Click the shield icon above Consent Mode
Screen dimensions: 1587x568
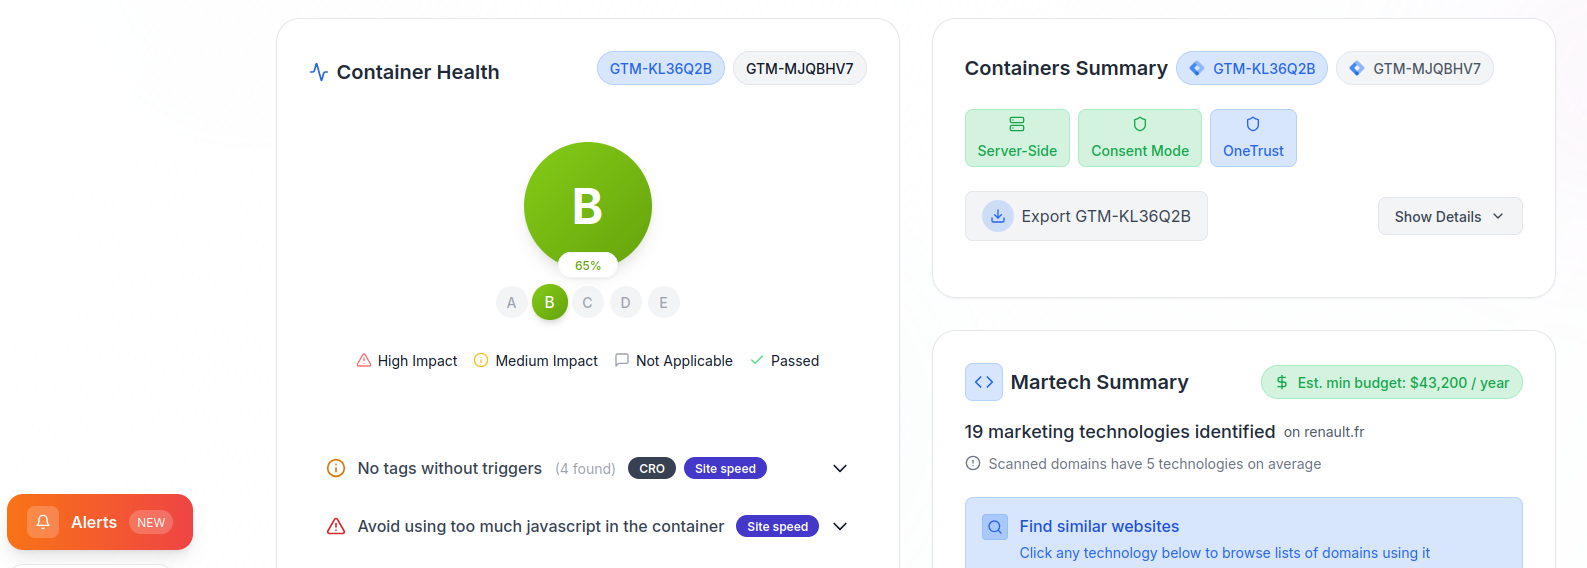1140,124
